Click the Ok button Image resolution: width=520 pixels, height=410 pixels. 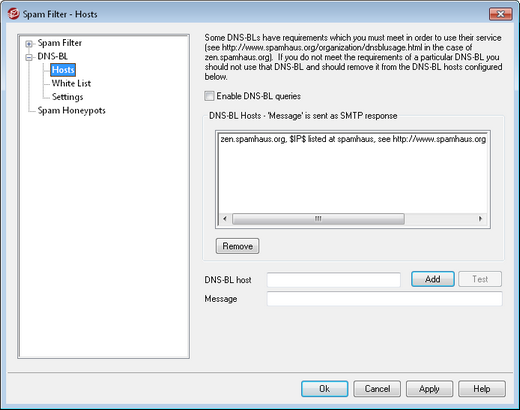[325, 389]
